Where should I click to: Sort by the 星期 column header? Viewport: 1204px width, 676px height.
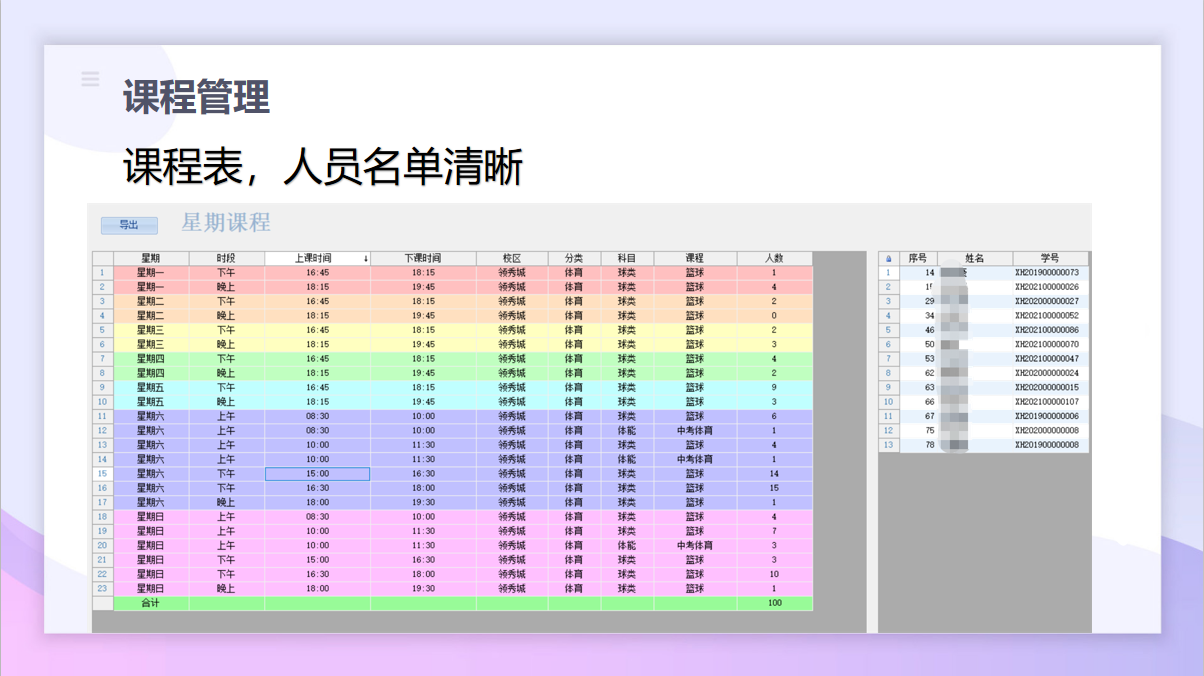151,258
